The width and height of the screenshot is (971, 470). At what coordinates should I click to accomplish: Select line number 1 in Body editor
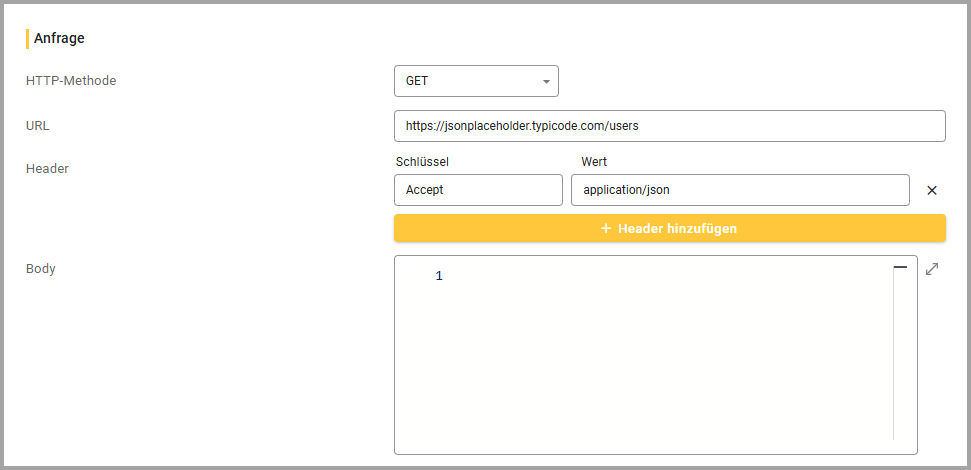(439, 276)
